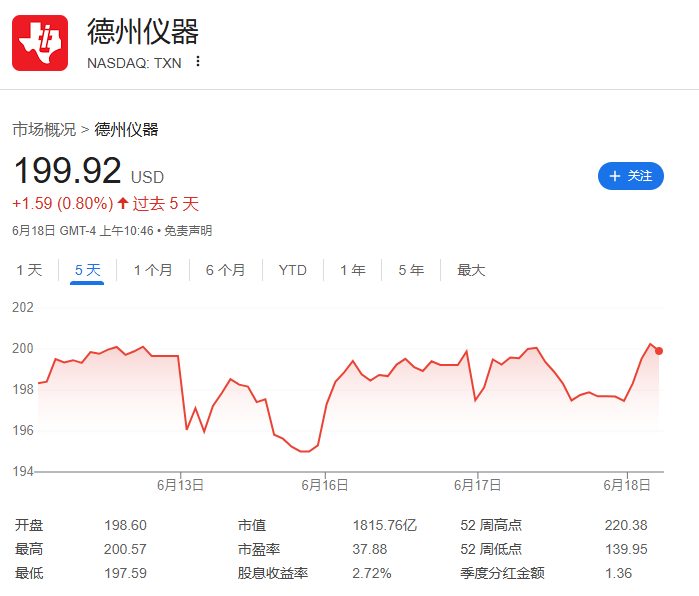Click the 52 周低点 value 139.95
This screenshot has width=699, height=596.
[626, 550]
